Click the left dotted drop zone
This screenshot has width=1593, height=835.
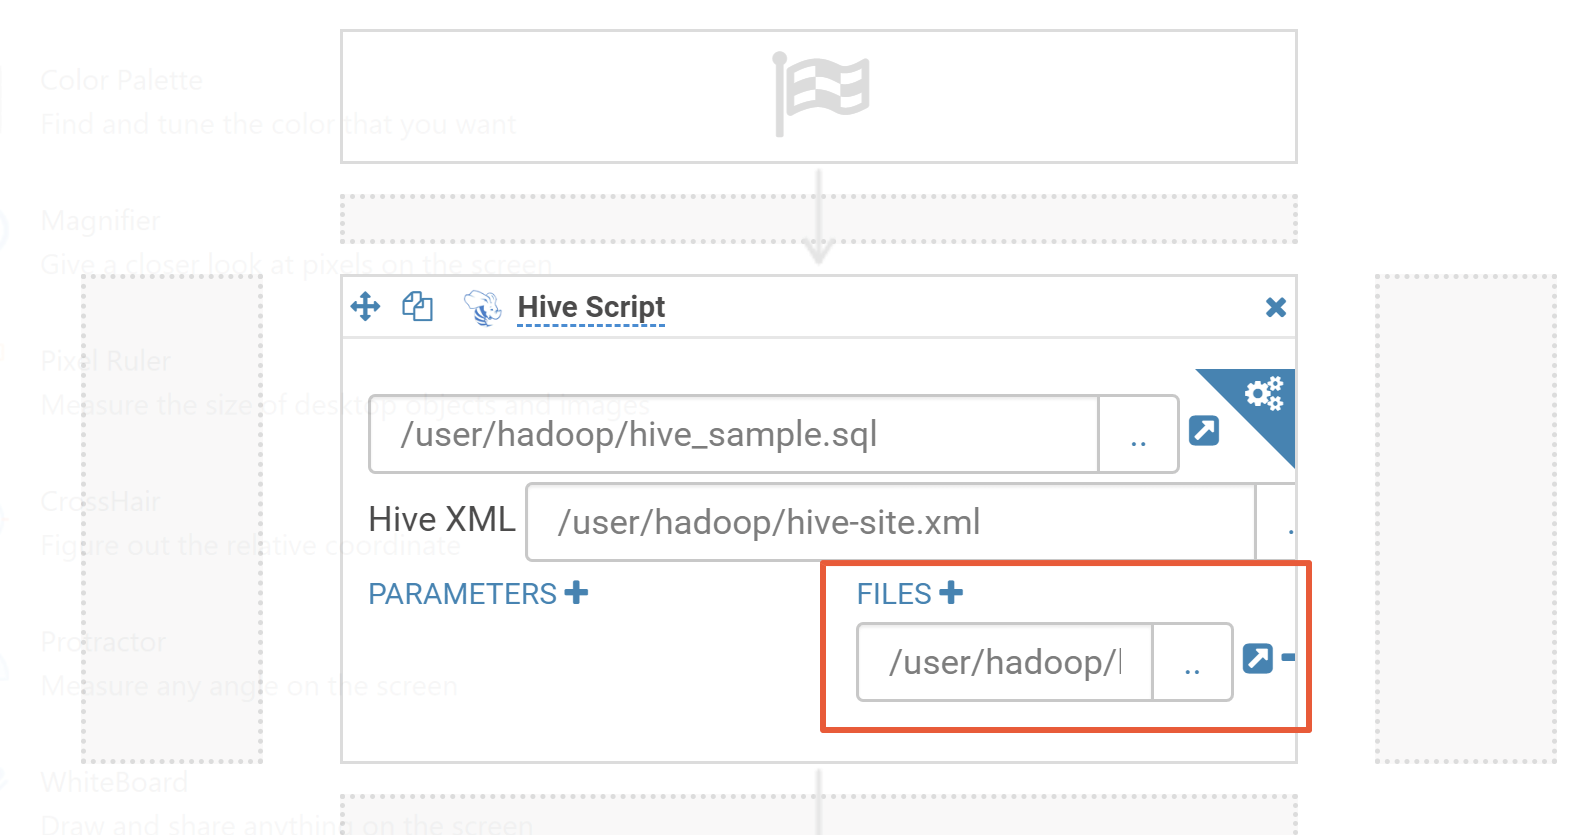(172, 518)
